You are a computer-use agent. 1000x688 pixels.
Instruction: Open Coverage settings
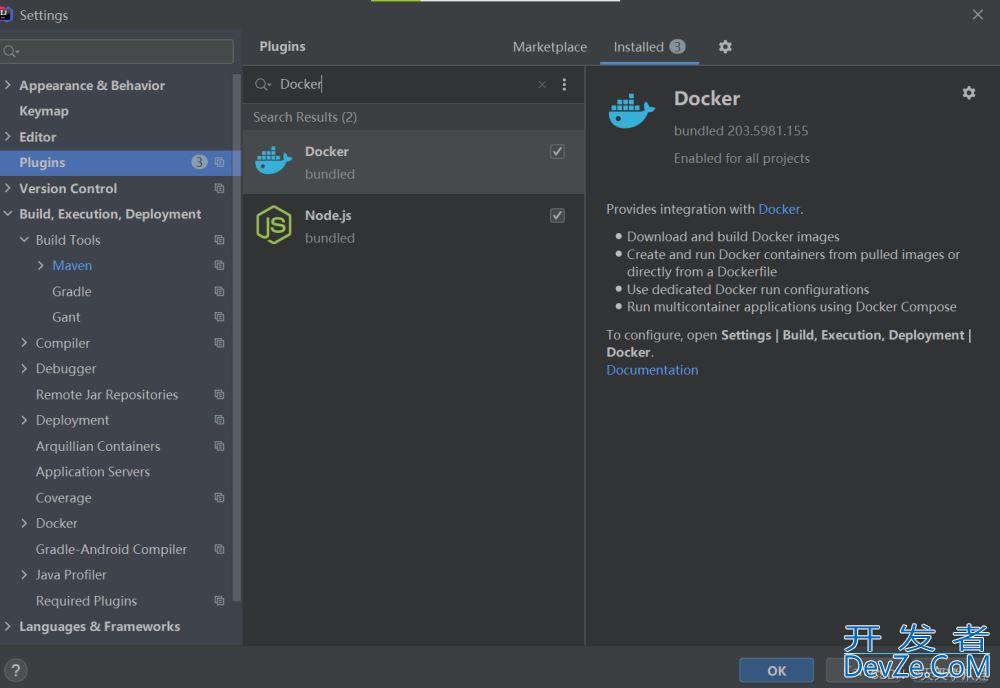pos(63,498)
